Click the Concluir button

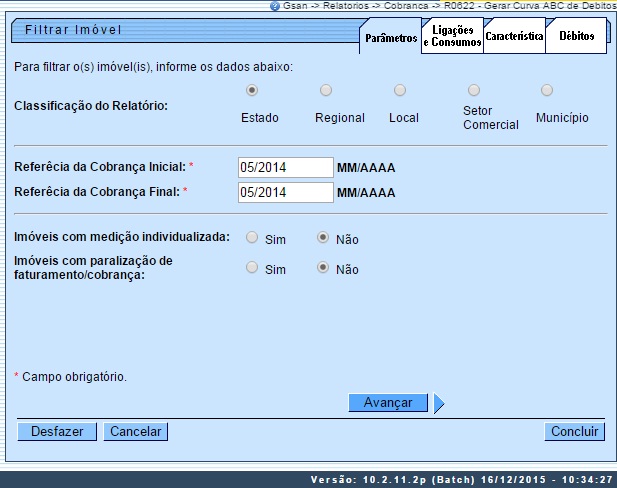[x=575, y=432]
